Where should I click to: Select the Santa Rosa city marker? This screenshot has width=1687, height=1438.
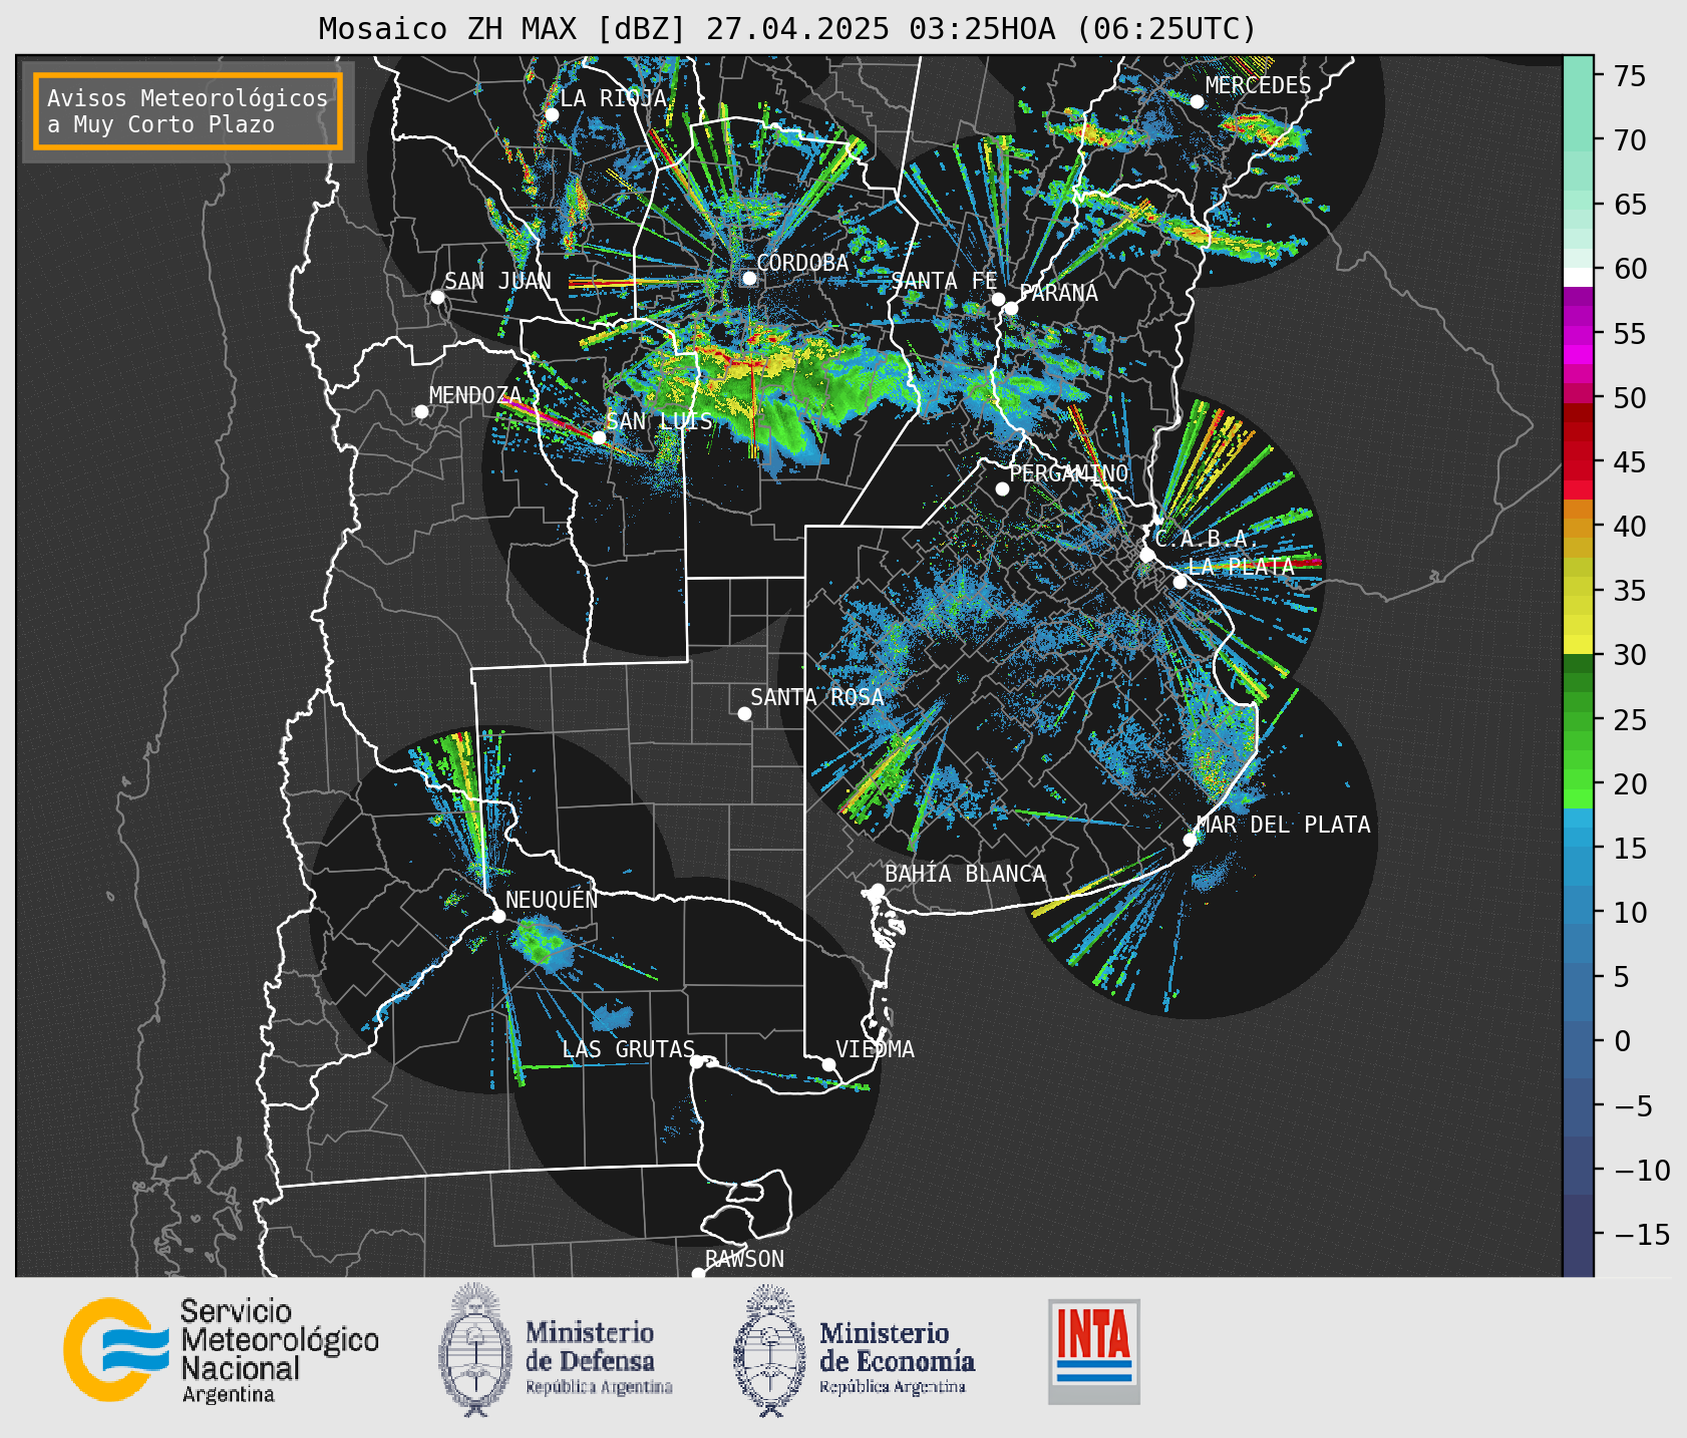click(x=744, y=713)
